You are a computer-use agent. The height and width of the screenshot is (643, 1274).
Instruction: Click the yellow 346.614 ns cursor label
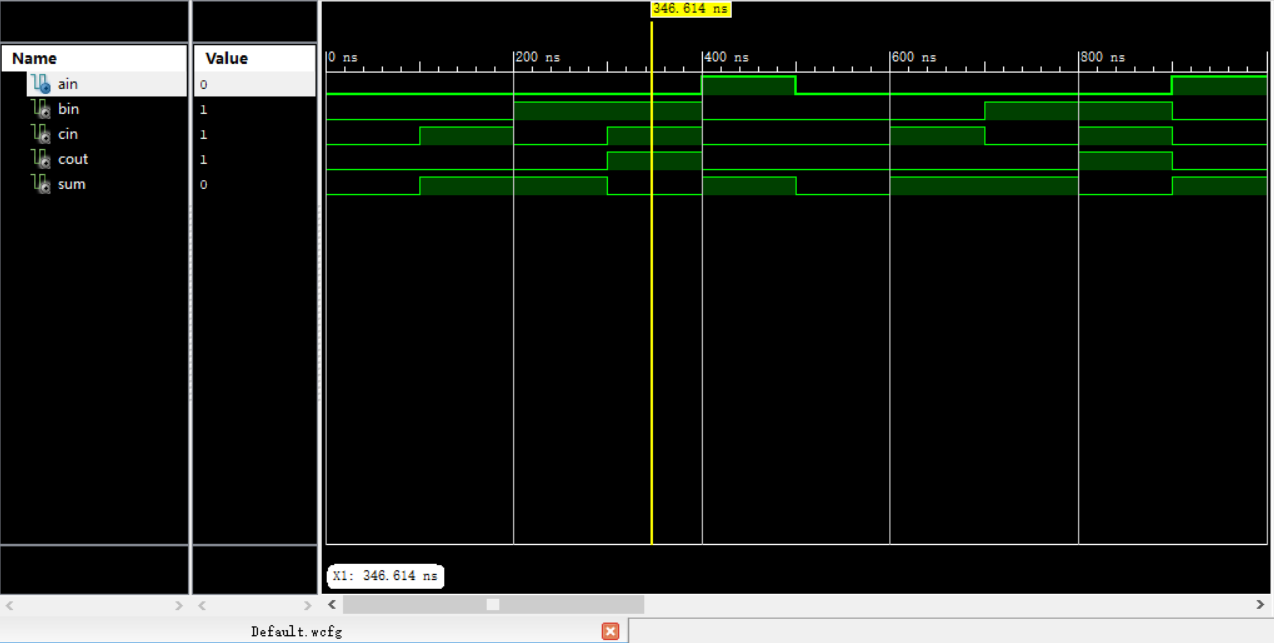689,9
